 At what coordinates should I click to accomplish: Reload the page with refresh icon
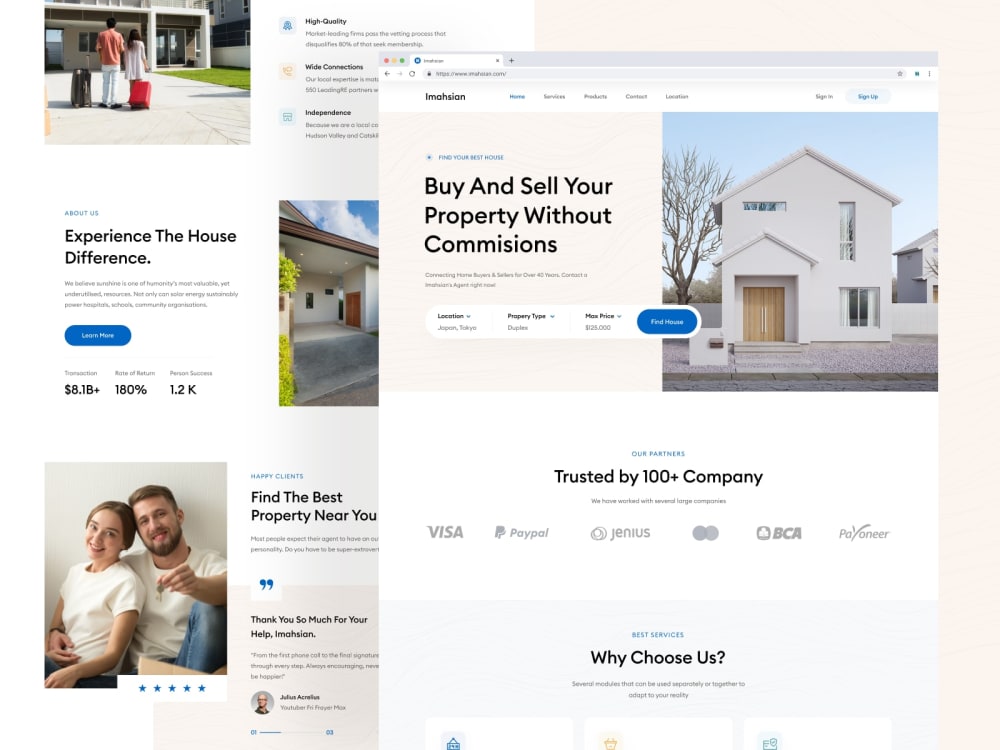tap(412, 74)
